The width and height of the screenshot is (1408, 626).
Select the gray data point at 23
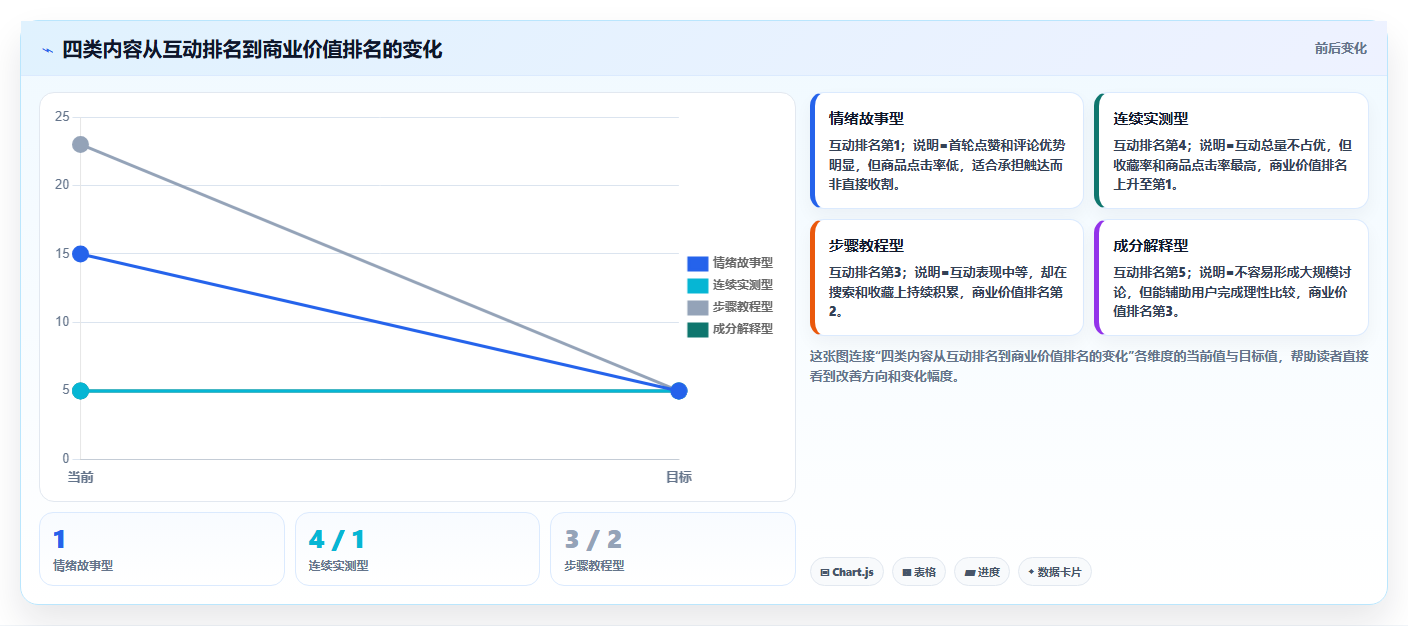(81, 145)
